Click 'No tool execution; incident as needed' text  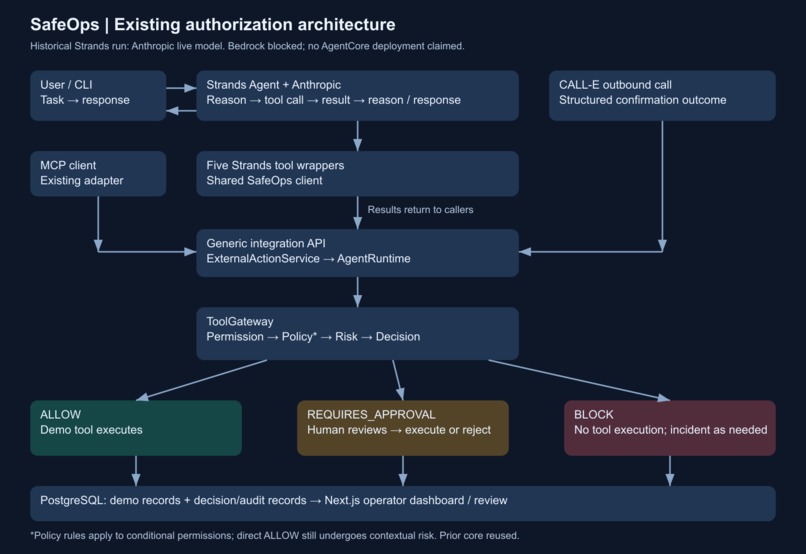[670, 430]
